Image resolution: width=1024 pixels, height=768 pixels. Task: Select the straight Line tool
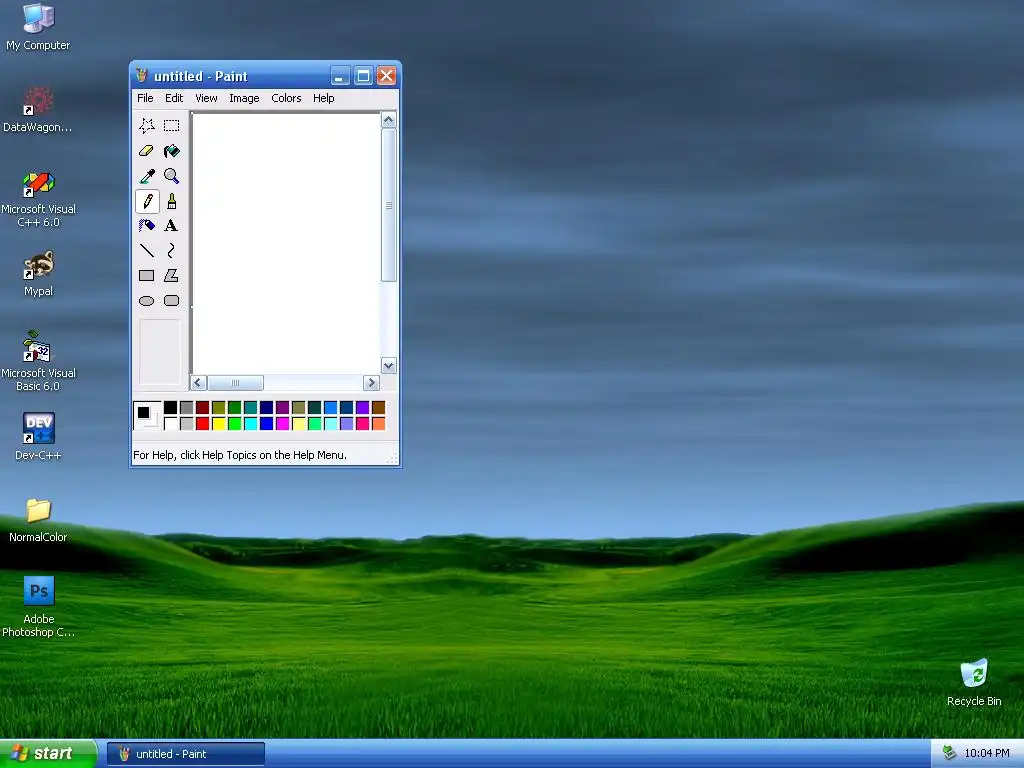click(x=147, y=251)
